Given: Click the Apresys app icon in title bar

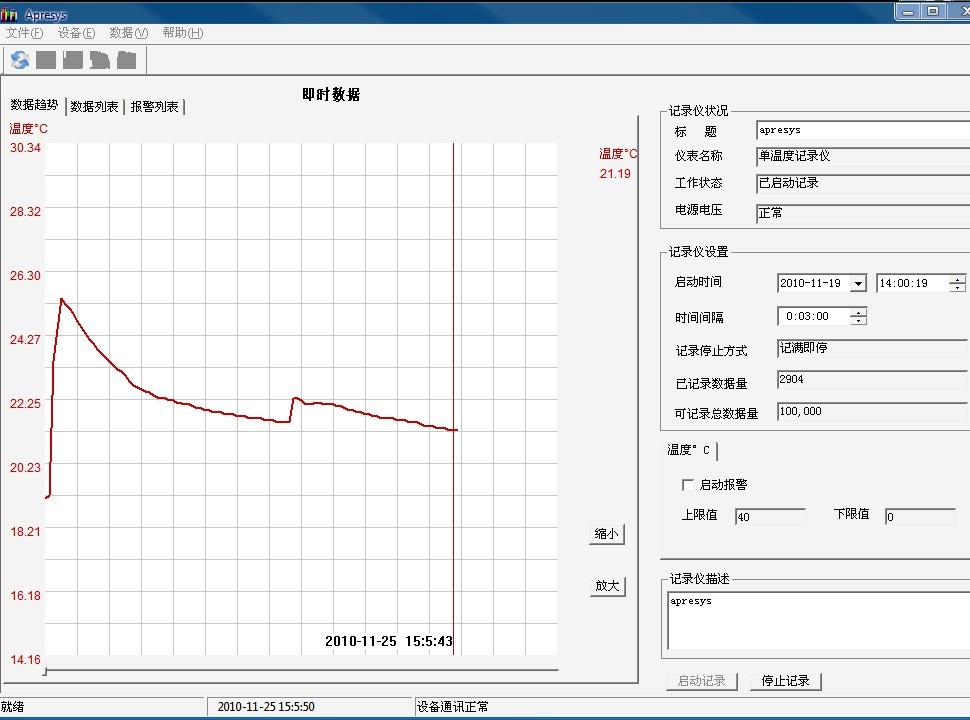Looking at the screenshot, I should click(10, 11).
